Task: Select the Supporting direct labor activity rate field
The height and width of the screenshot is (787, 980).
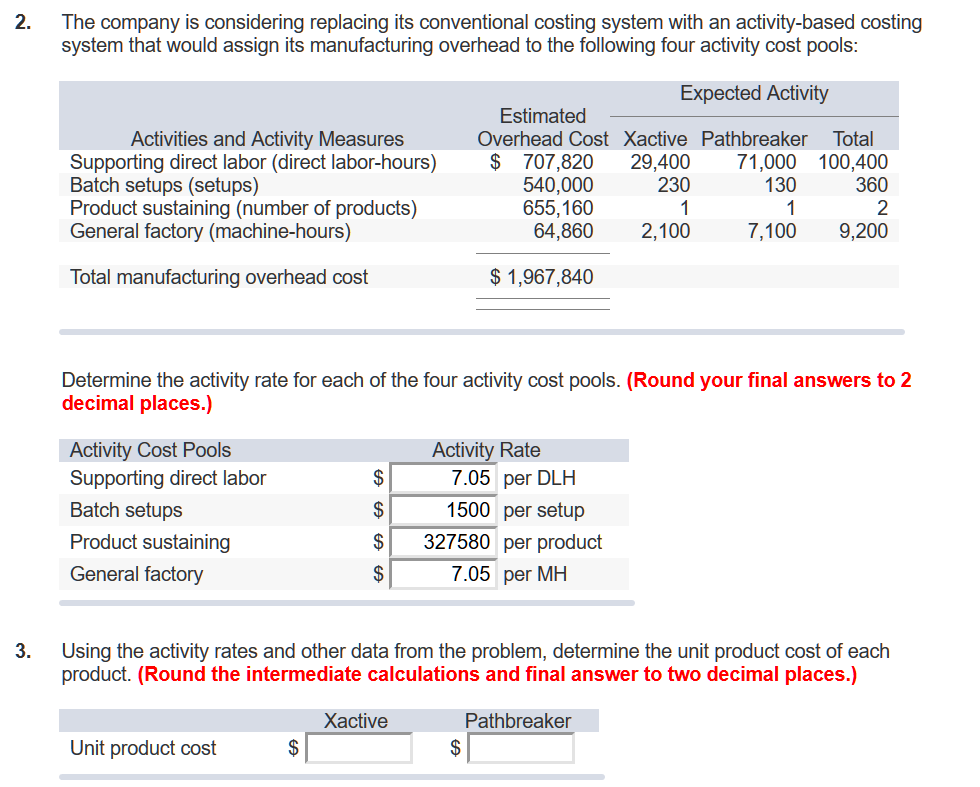Action: click(443, 478)
